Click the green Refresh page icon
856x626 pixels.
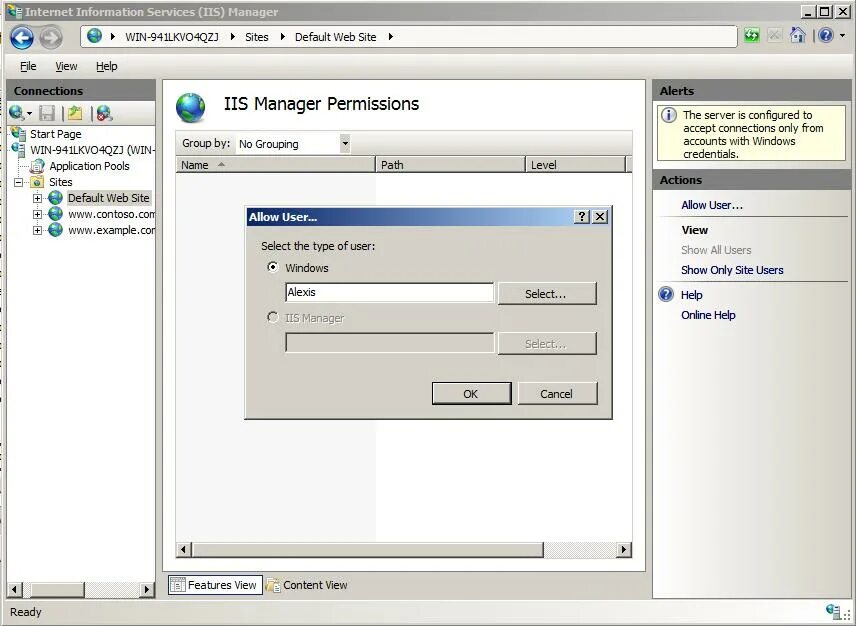point(752,36)
